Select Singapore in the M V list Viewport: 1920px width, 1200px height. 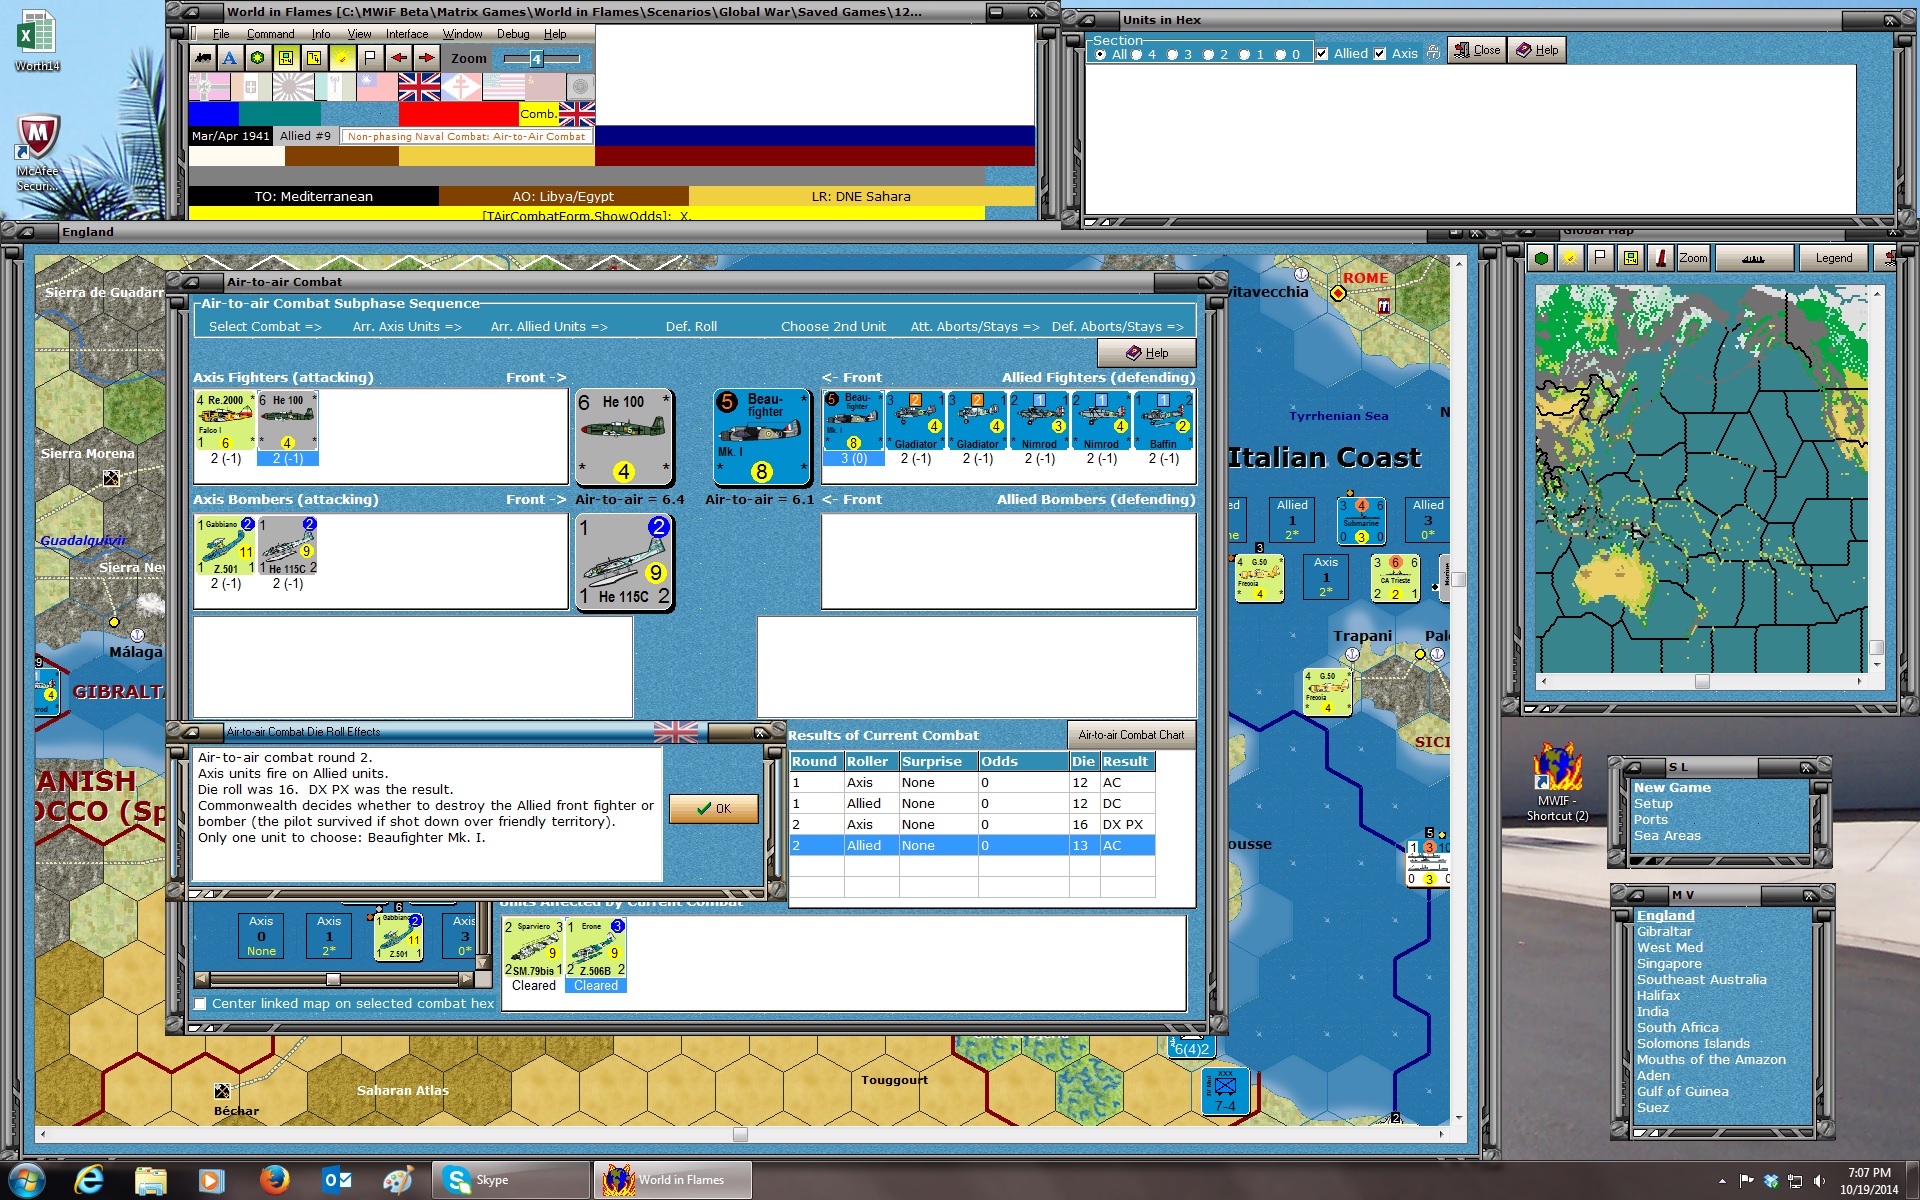click(x=1669, y=964)
